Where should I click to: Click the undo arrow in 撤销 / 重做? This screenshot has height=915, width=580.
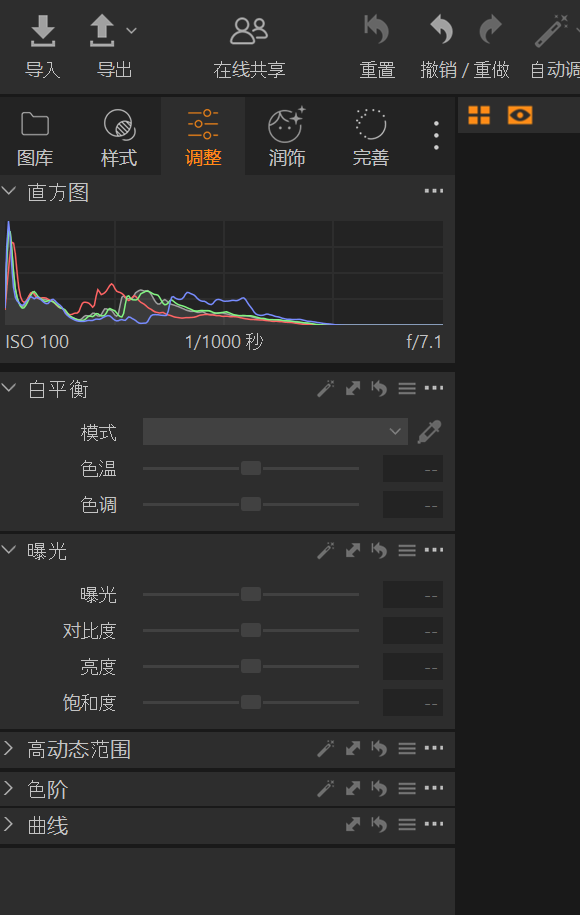442,30
